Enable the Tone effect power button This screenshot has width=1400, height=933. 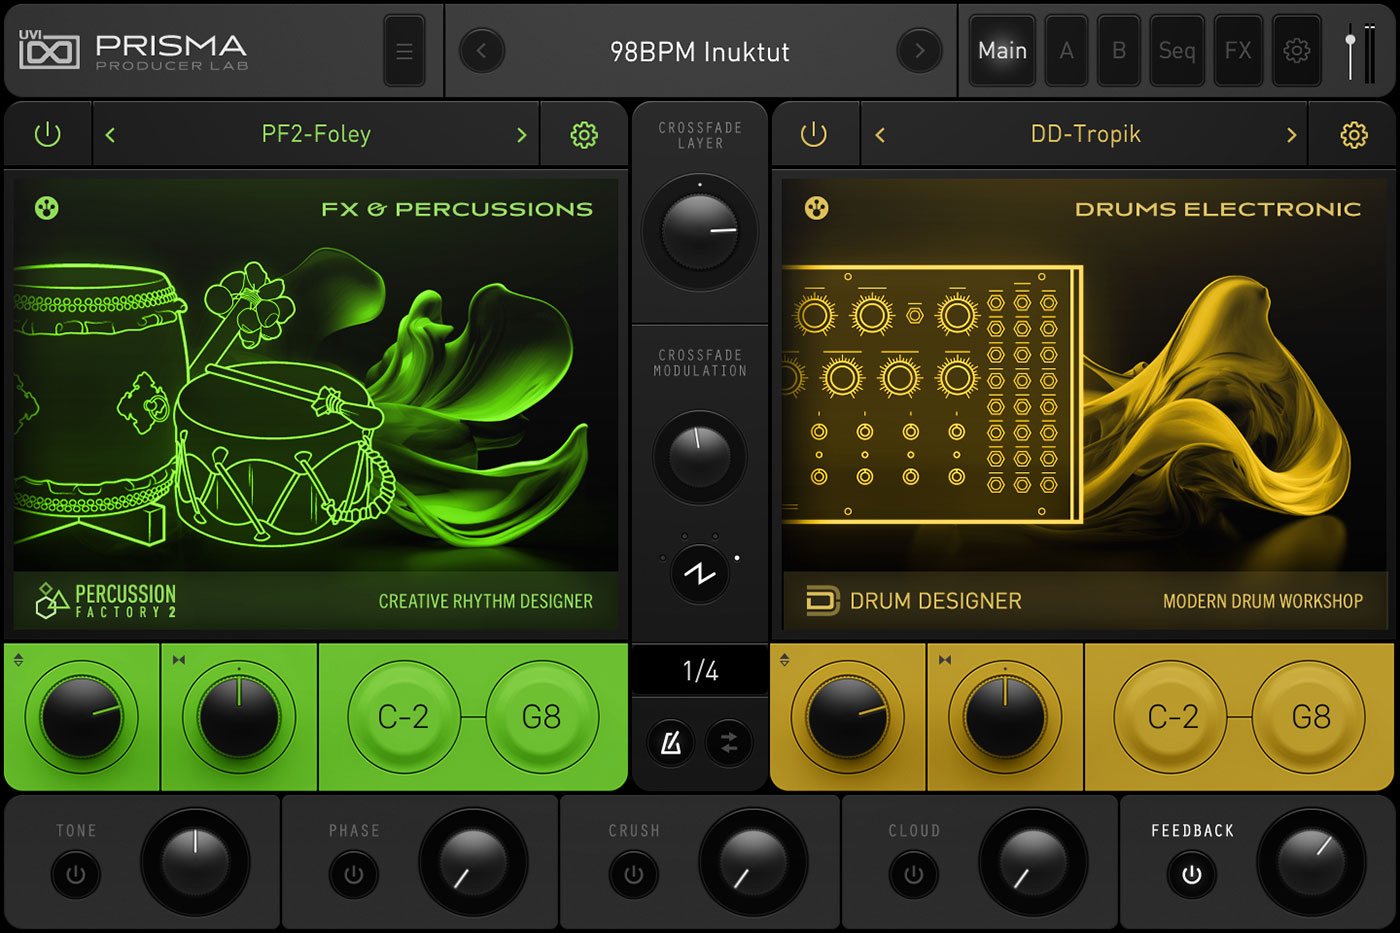point(76,875)
